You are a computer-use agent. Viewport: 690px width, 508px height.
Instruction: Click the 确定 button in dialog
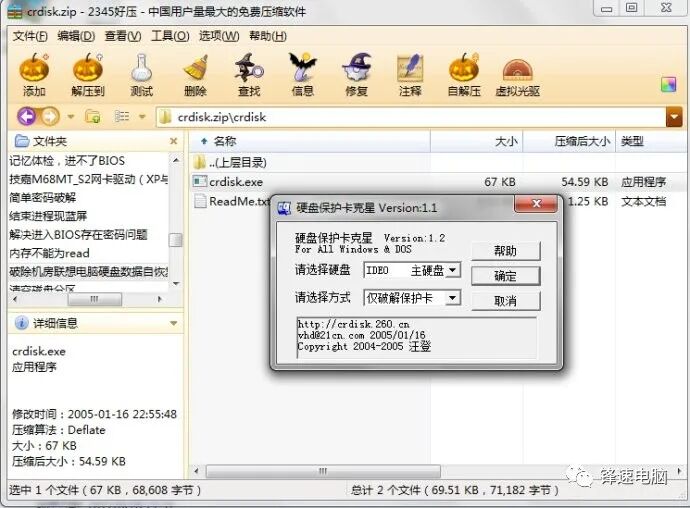coord(505,276)
